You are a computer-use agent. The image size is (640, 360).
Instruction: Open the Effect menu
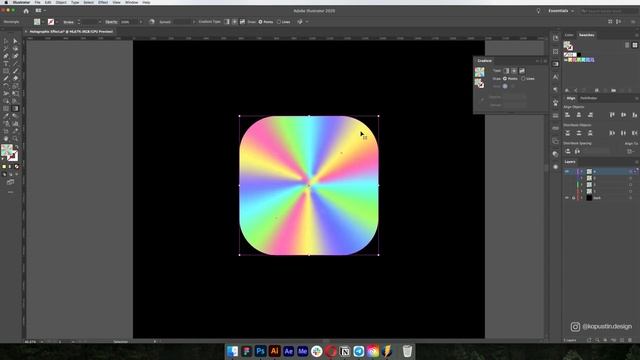[103, 2]
